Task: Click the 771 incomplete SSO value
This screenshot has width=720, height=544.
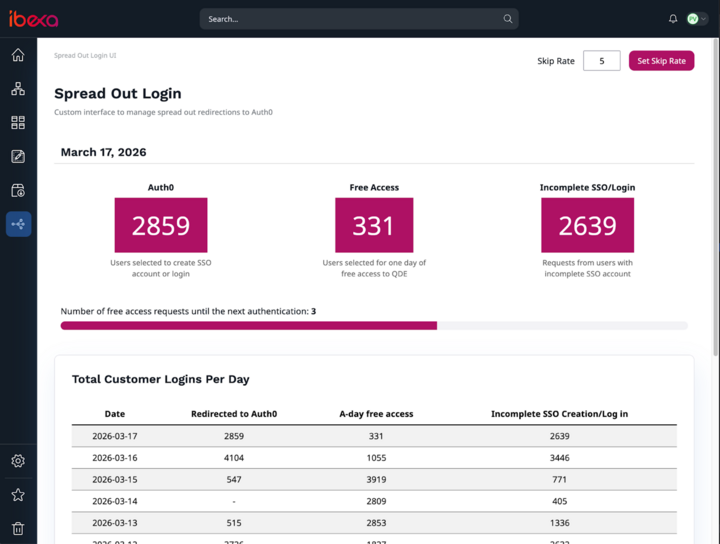Action: pos(559,479)
